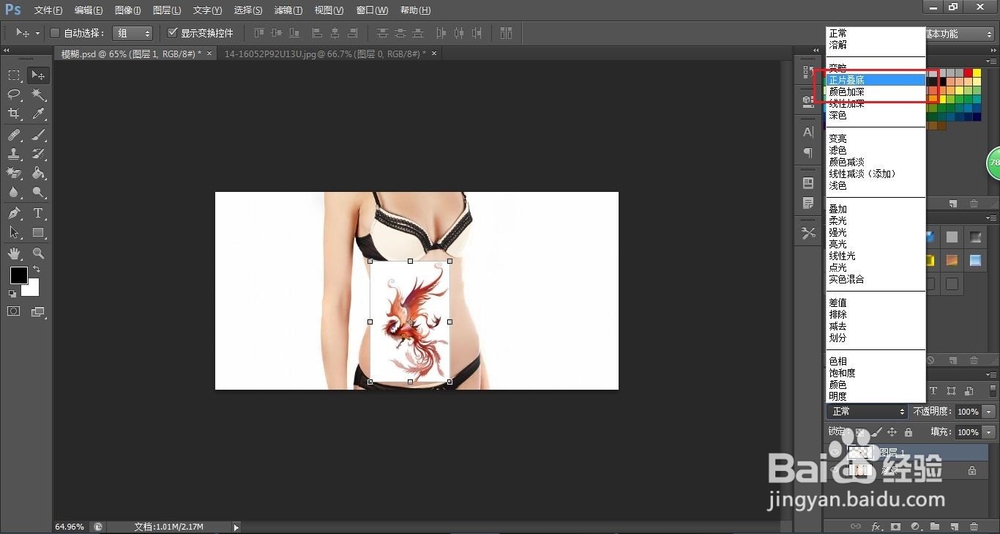Select the Hand tool
The width and height of the screenshot is (1000, 534).
click(x=13, y=253)
